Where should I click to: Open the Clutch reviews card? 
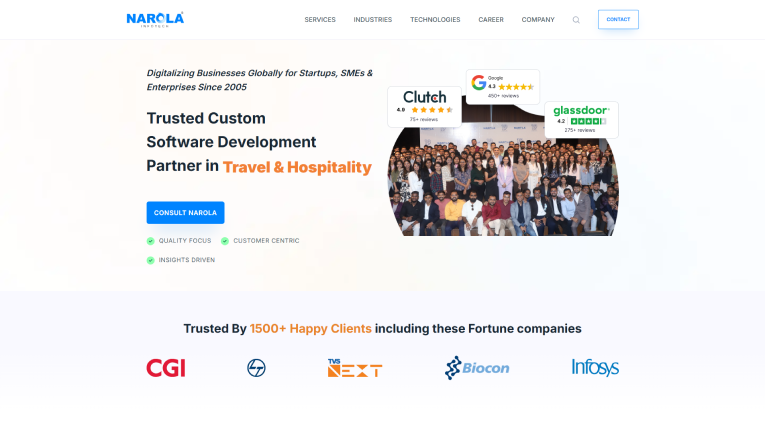click(424, 107)
